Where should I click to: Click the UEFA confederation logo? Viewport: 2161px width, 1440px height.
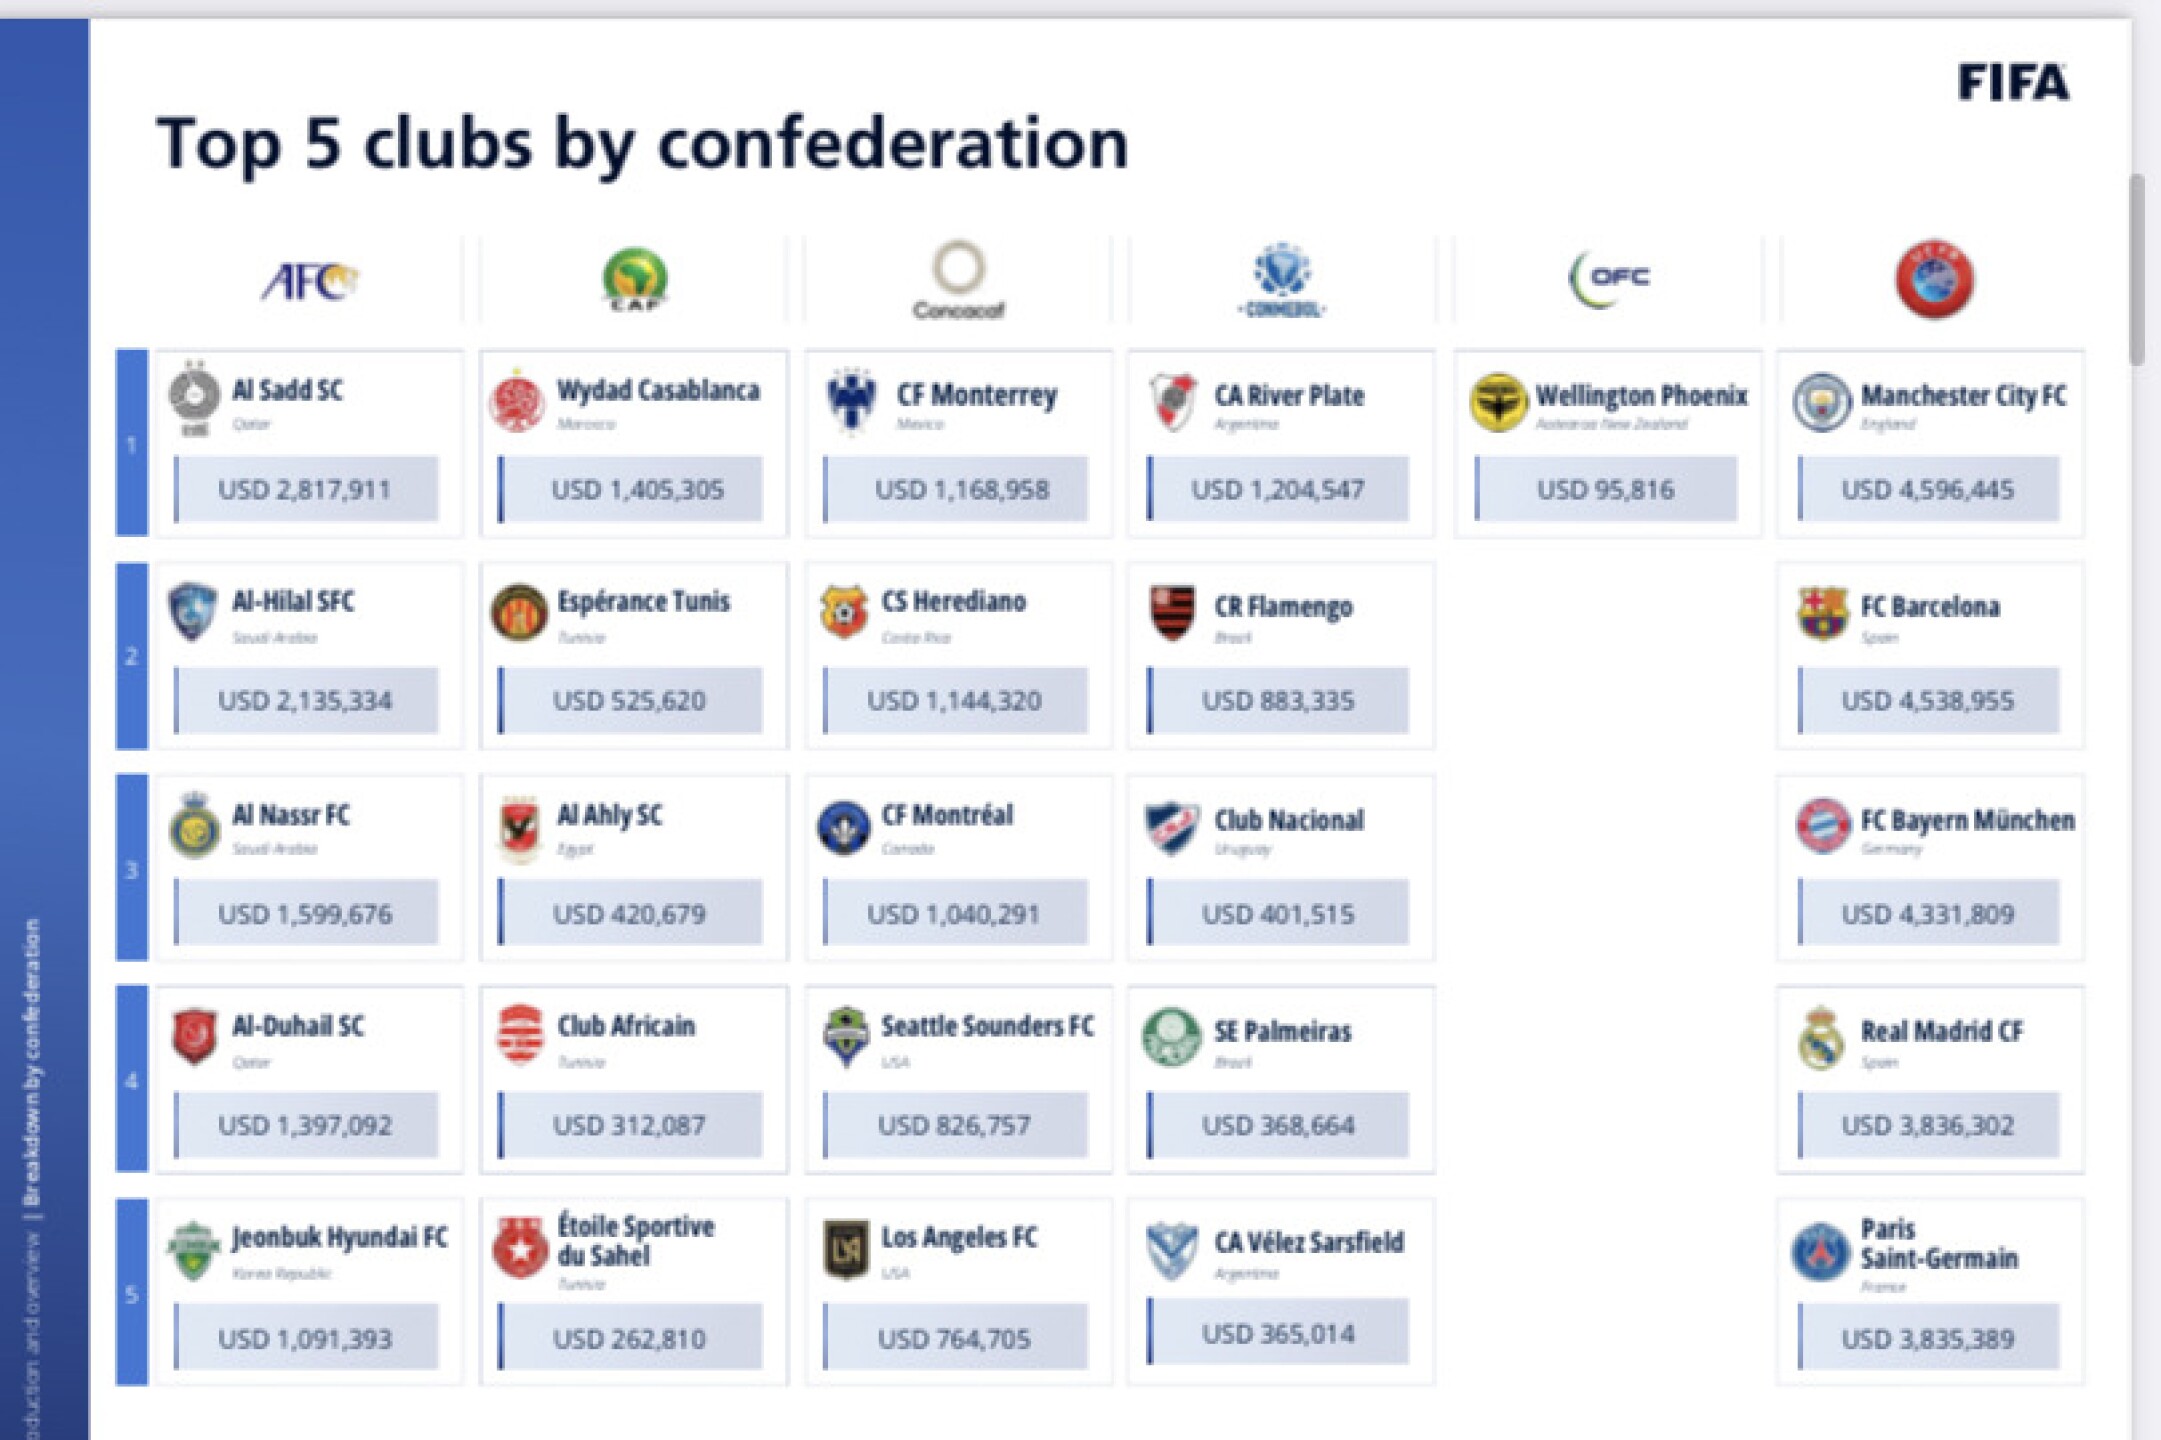(x=1933, y=279)
